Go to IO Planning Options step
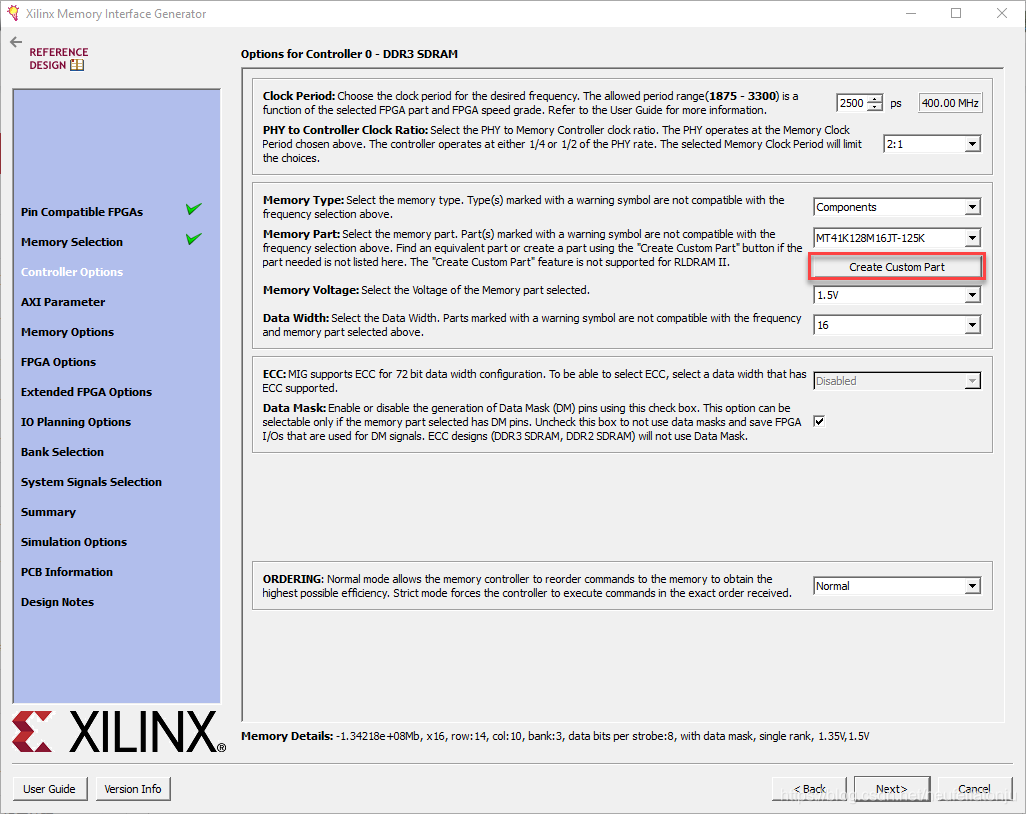 coord(76,422)
